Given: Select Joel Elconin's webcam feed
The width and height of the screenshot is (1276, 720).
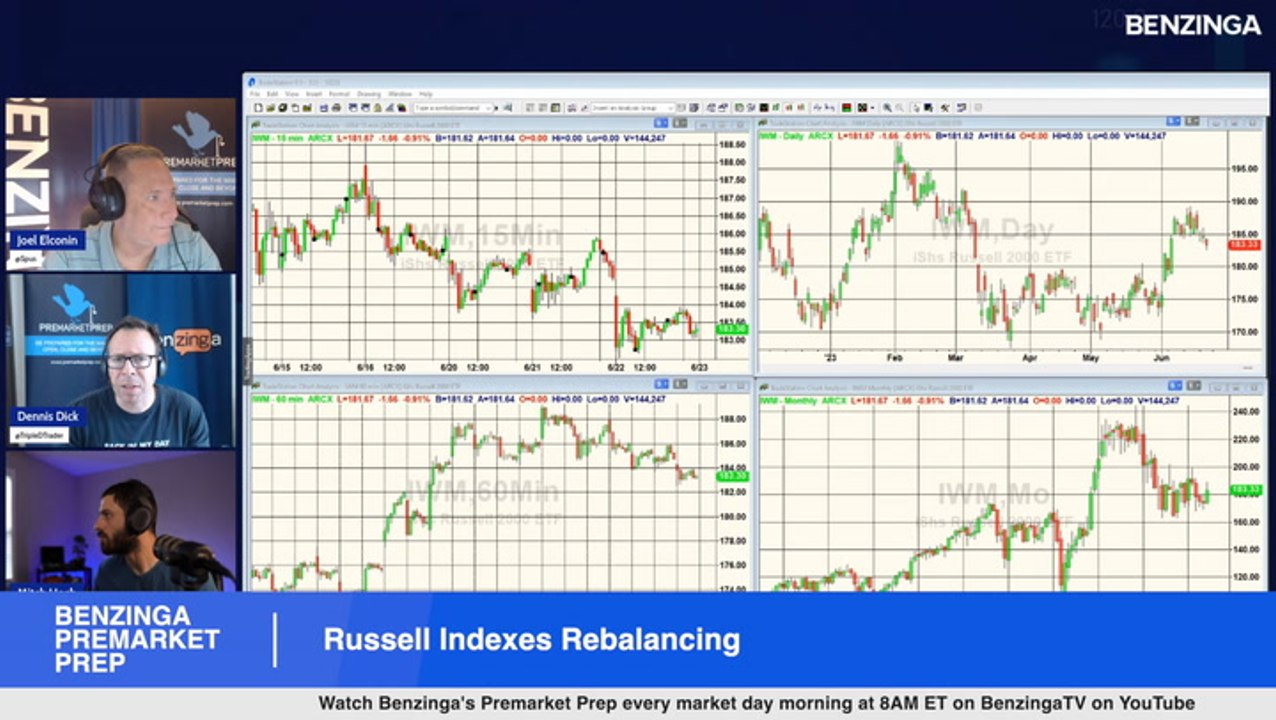Looking at the screenshot, I should (121, 184).
